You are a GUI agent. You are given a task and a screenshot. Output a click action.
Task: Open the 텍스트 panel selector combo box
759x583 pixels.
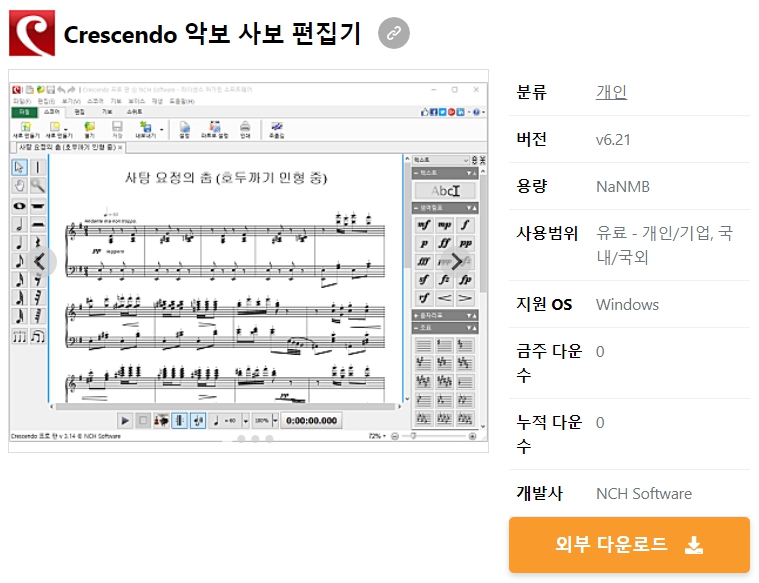[441, 160]
